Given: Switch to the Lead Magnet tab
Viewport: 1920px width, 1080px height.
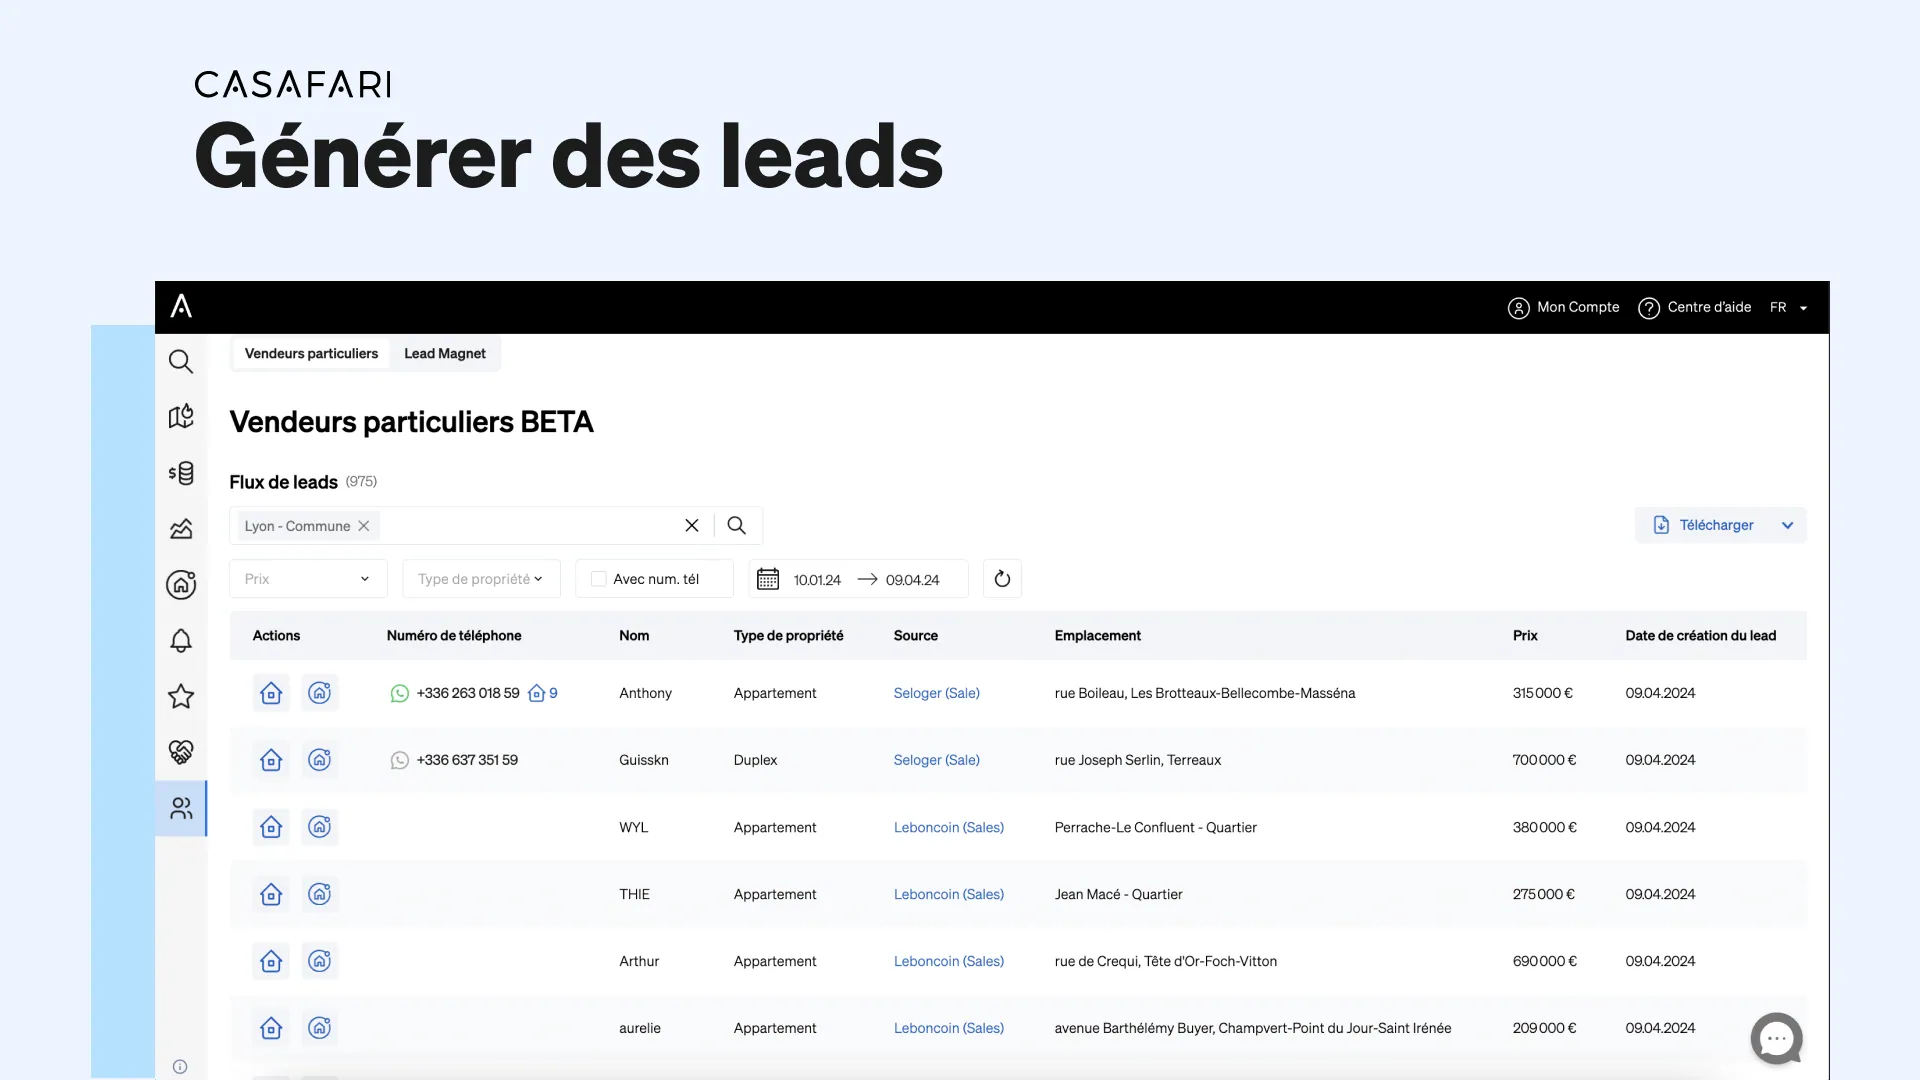Looking at the screenshot, I should [x=445, y=354].
